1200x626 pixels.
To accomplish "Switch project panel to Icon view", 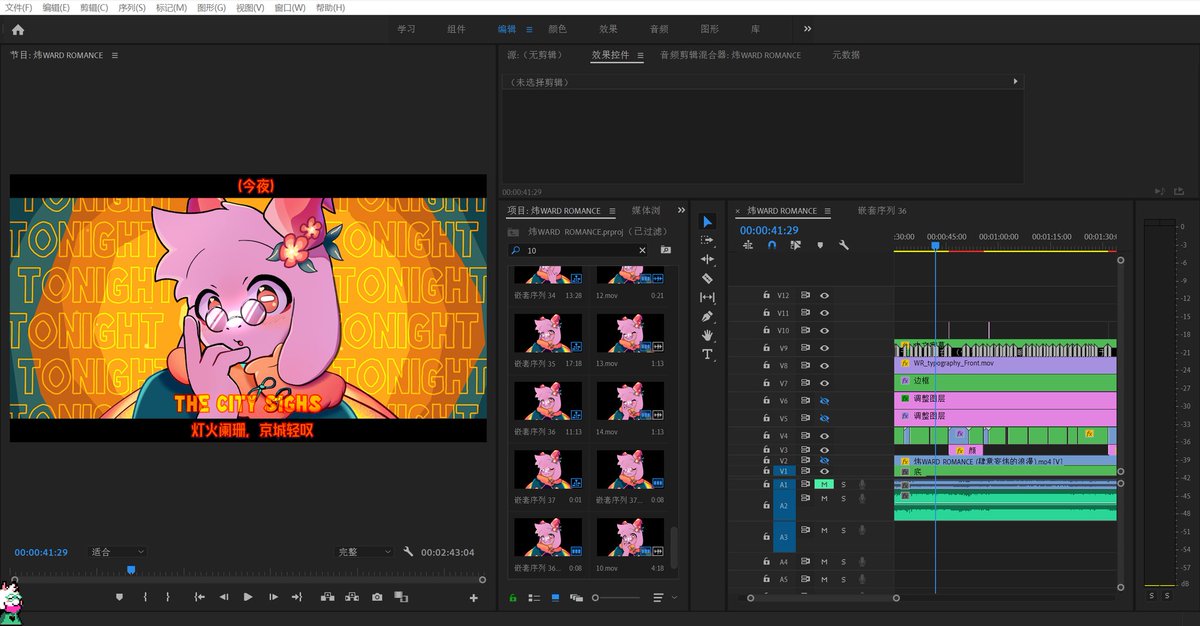I will pos(556,598).
